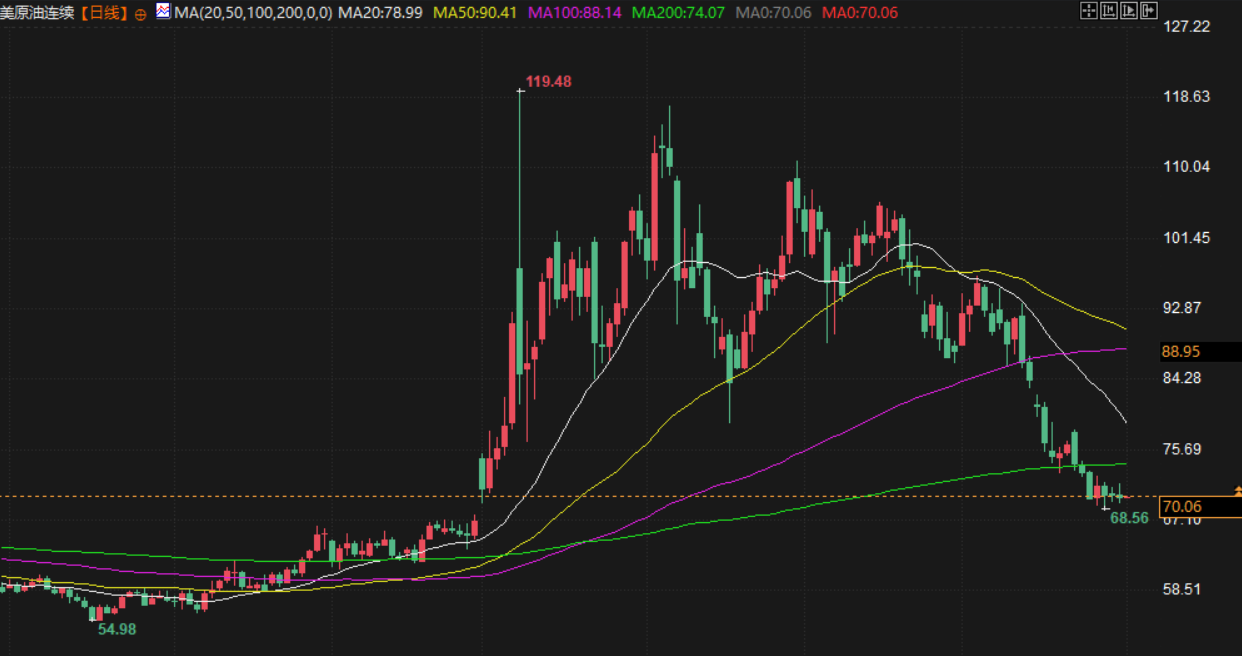
Task: Open MA(20,50,100,200,0,0) parameter settings
Action: [x=253, y=13]
